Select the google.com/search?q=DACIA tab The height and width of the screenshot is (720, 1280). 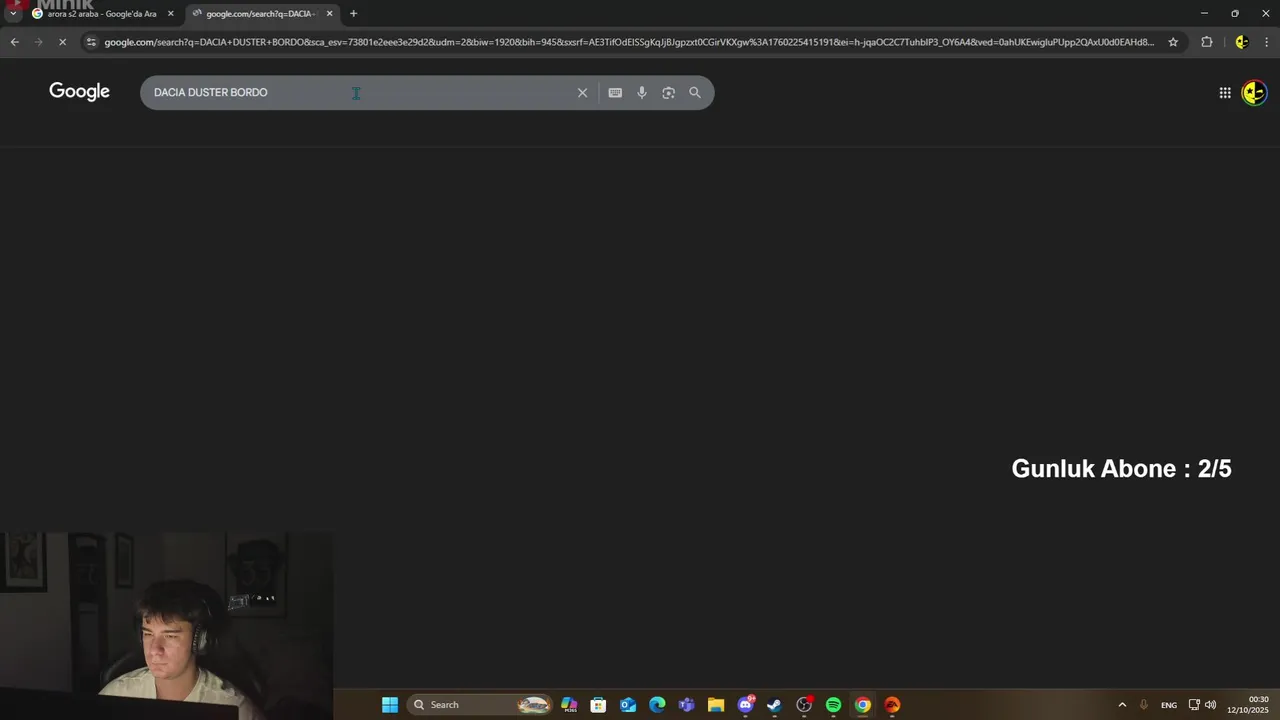pyautogui.click(x=261, y=14)
